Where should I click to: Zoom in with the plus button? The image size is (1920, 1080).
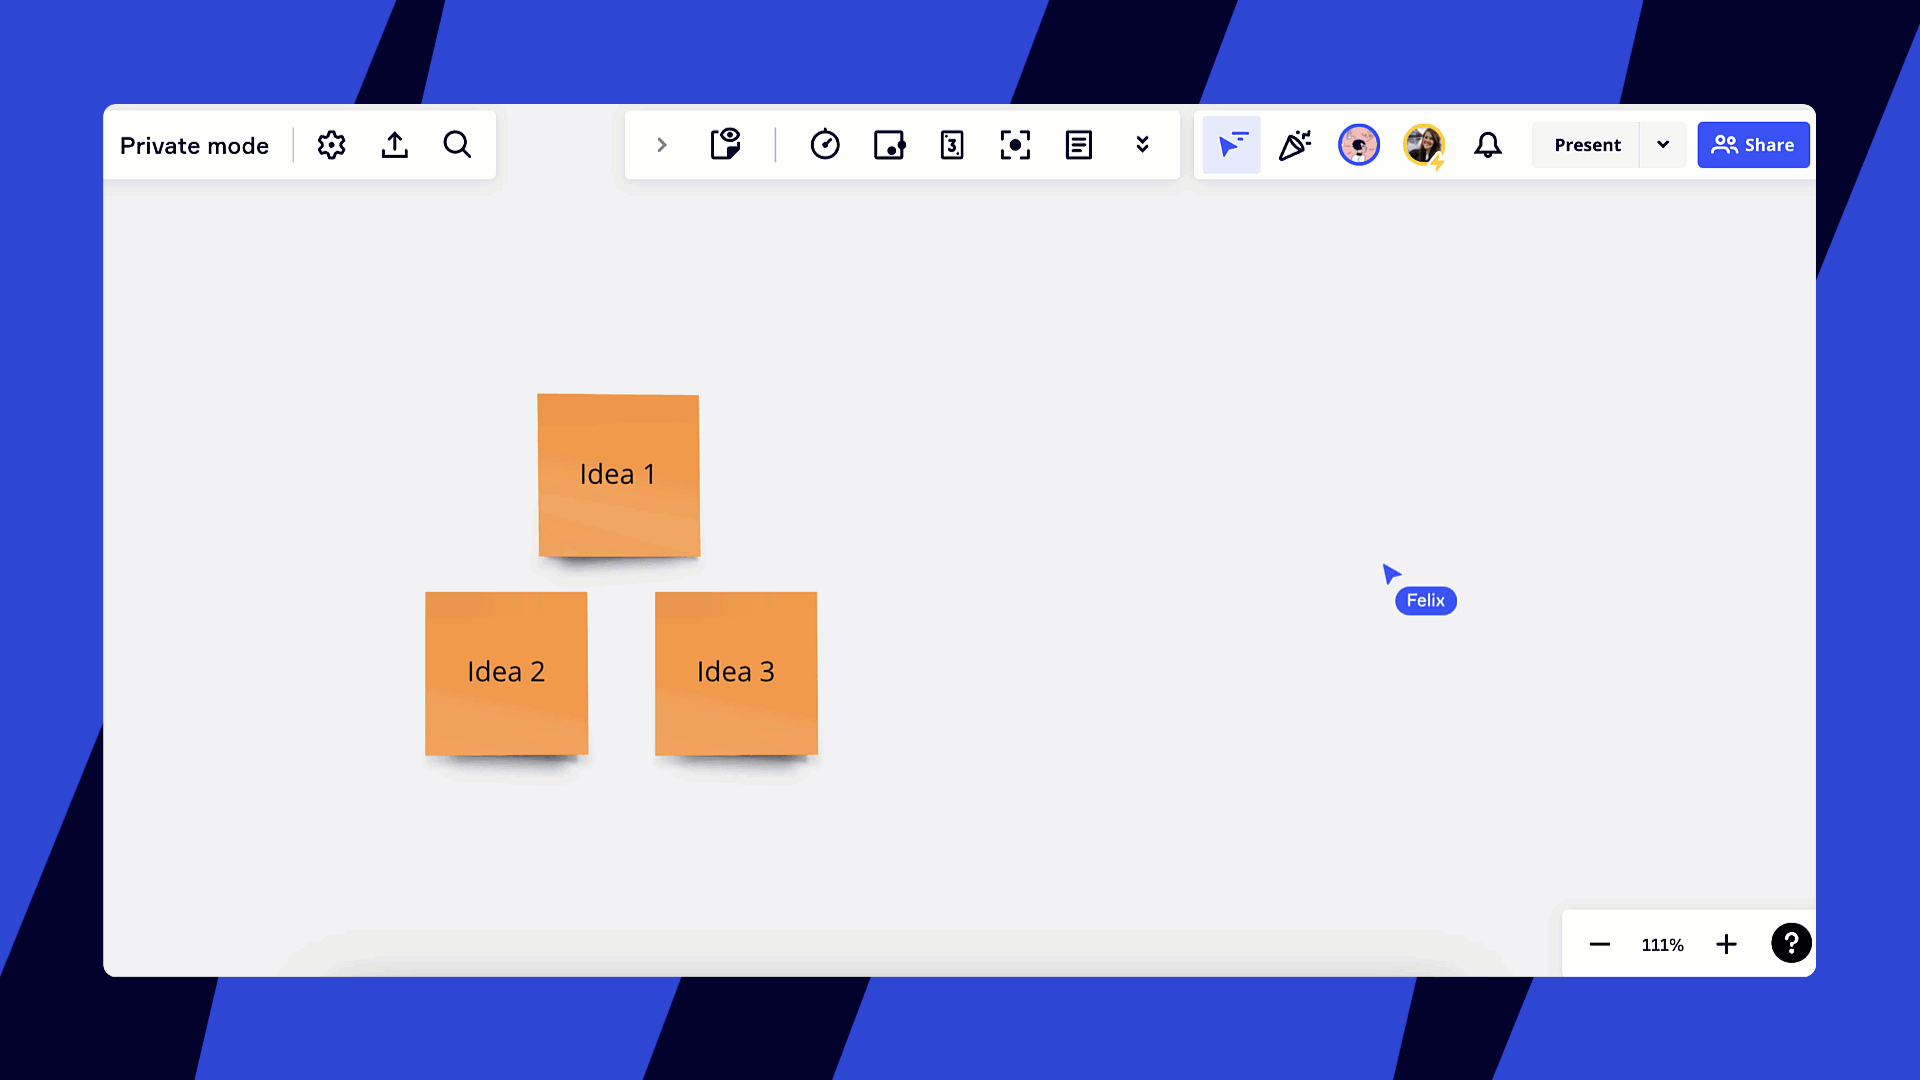(1726, 944)
